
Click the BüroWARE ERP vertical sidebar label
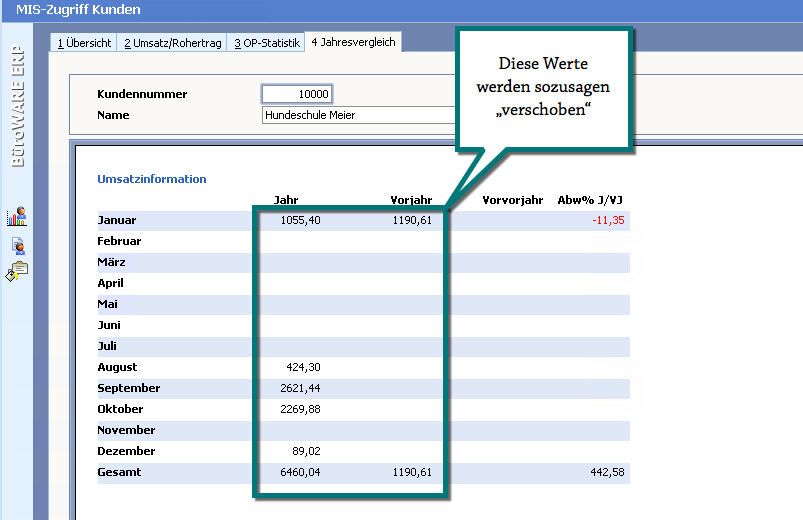coord(17,110)
